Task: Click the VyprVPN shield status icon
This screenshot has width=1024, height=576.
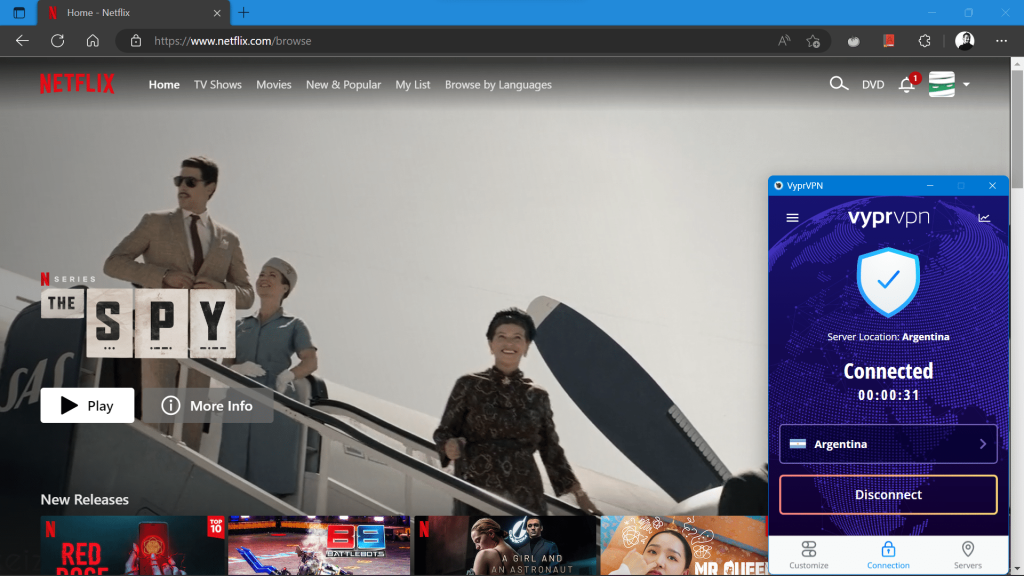Action: [888, 282]
